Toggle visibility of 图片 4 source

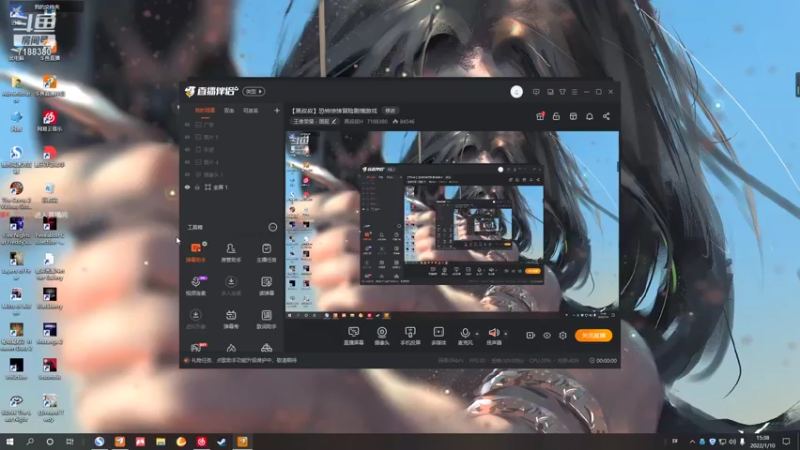[187, 162]
